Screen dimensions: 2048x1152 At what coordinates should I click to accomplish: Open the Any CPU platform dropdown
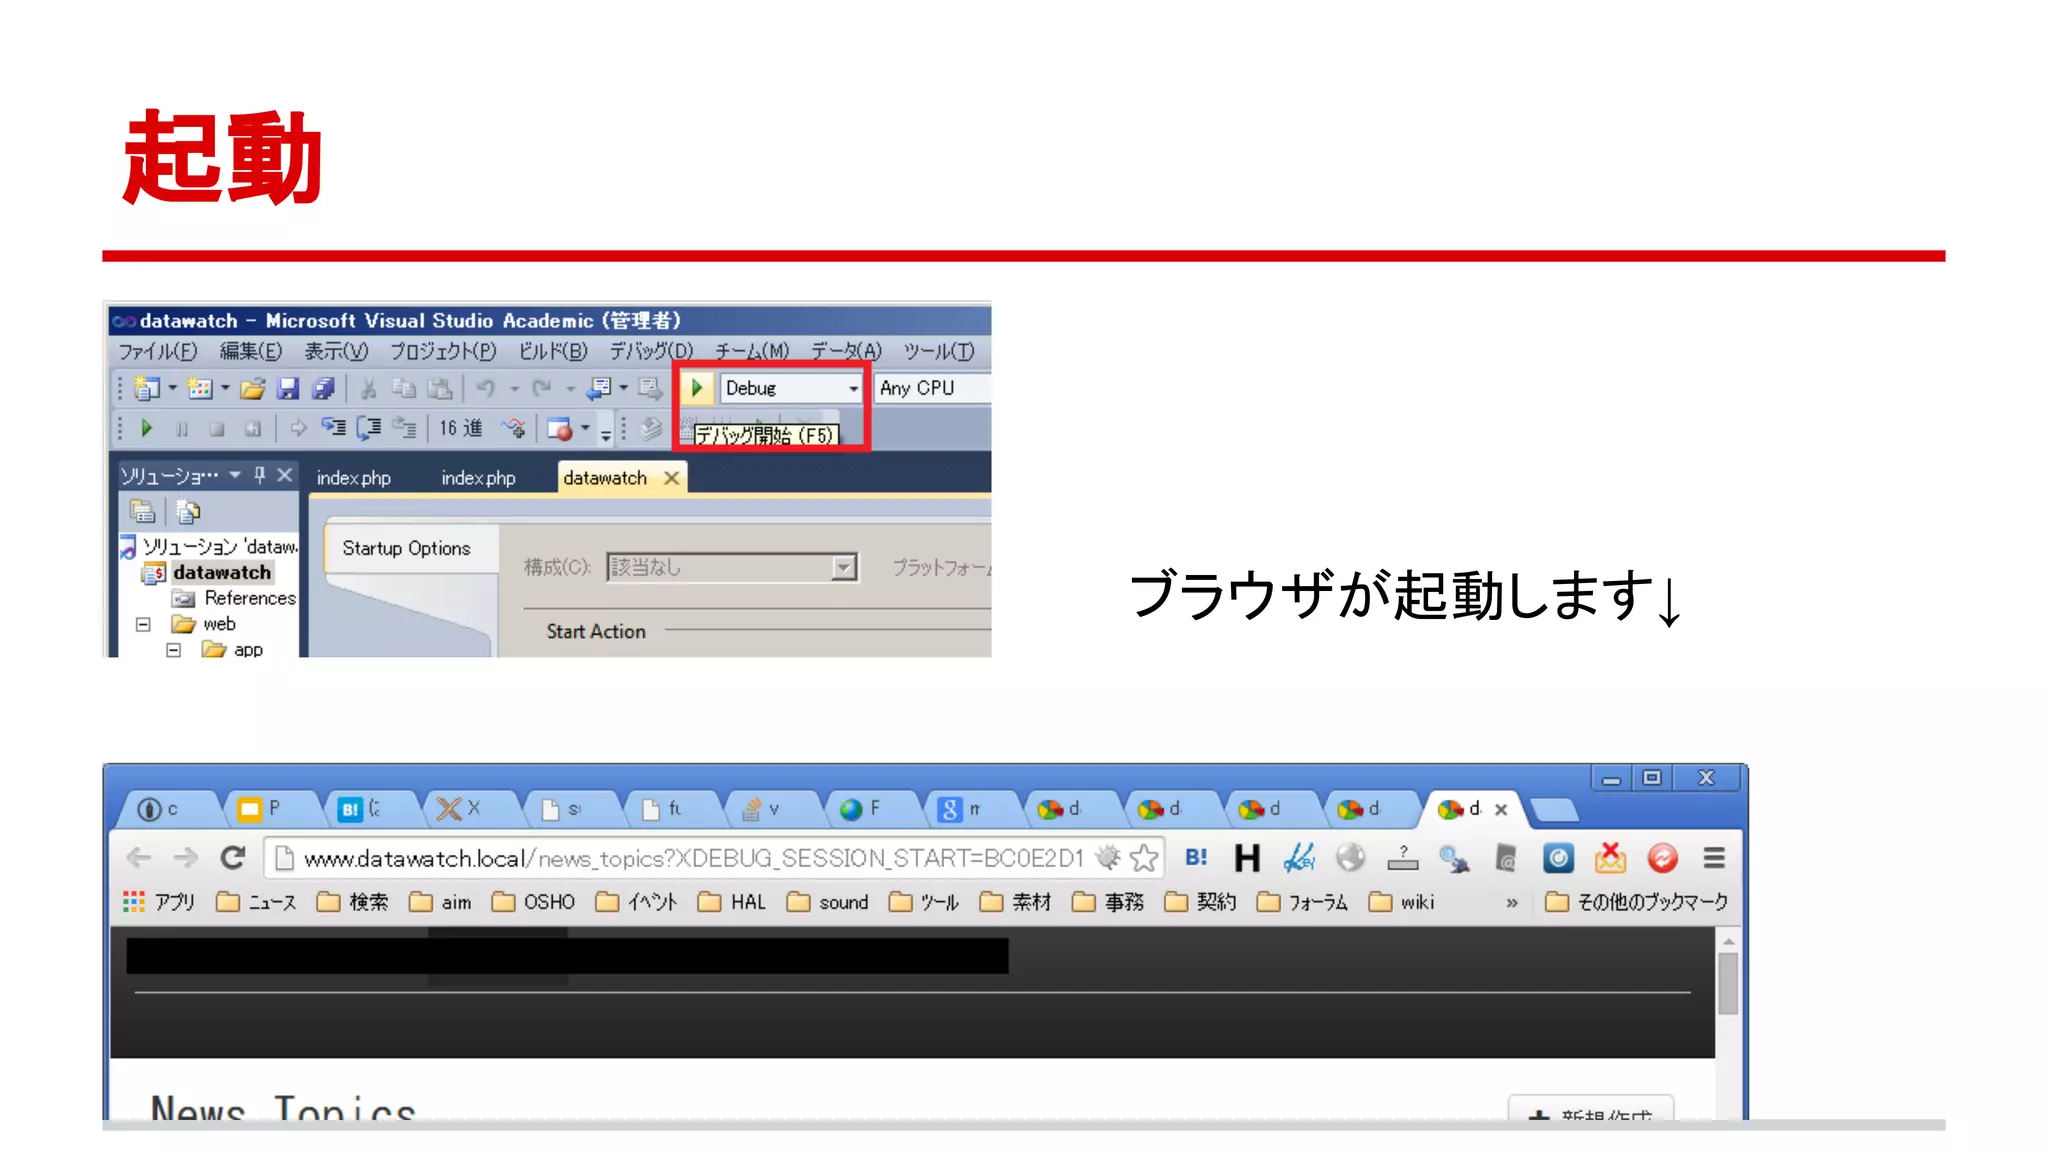pos(932,388)
